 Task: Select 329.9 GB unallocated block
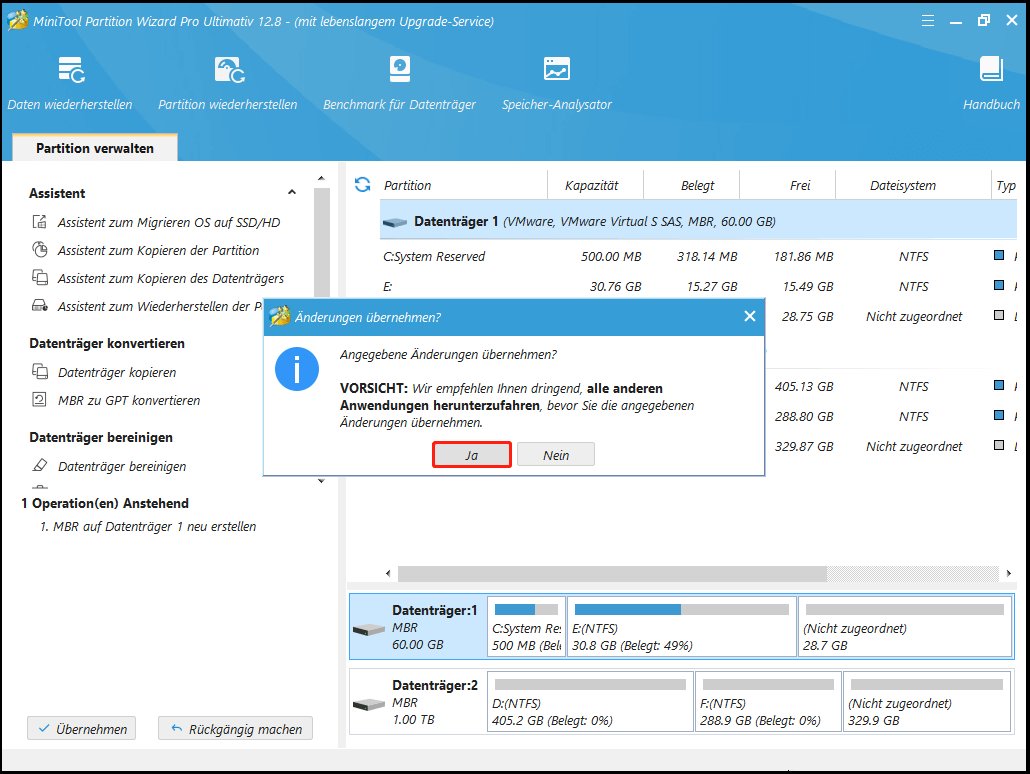926,702
